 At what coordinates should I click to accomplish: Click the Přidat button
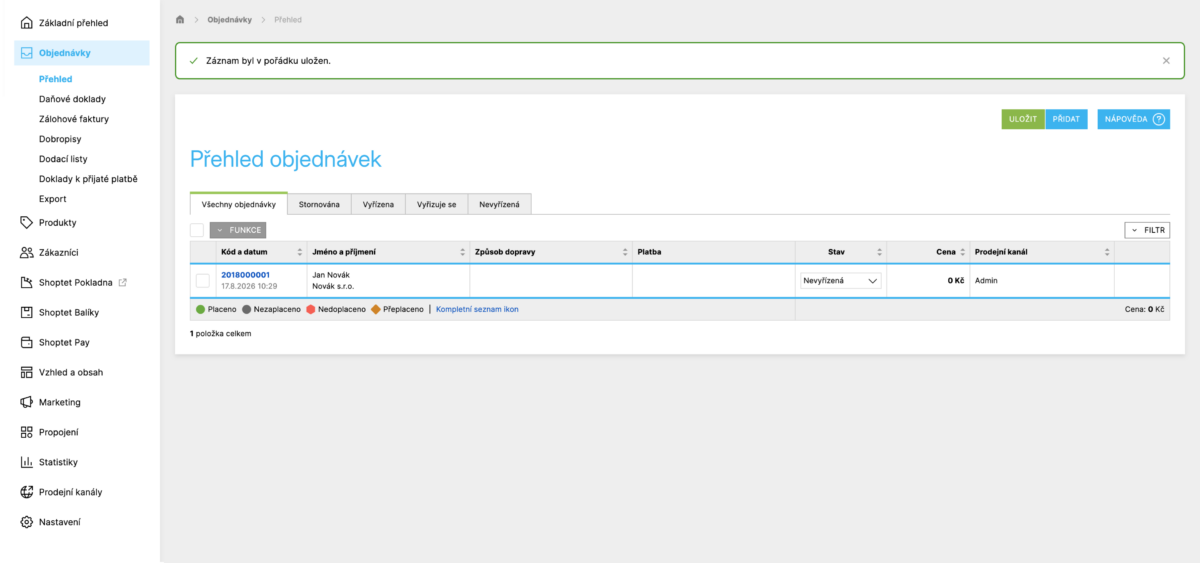[x=1066, y=119]
